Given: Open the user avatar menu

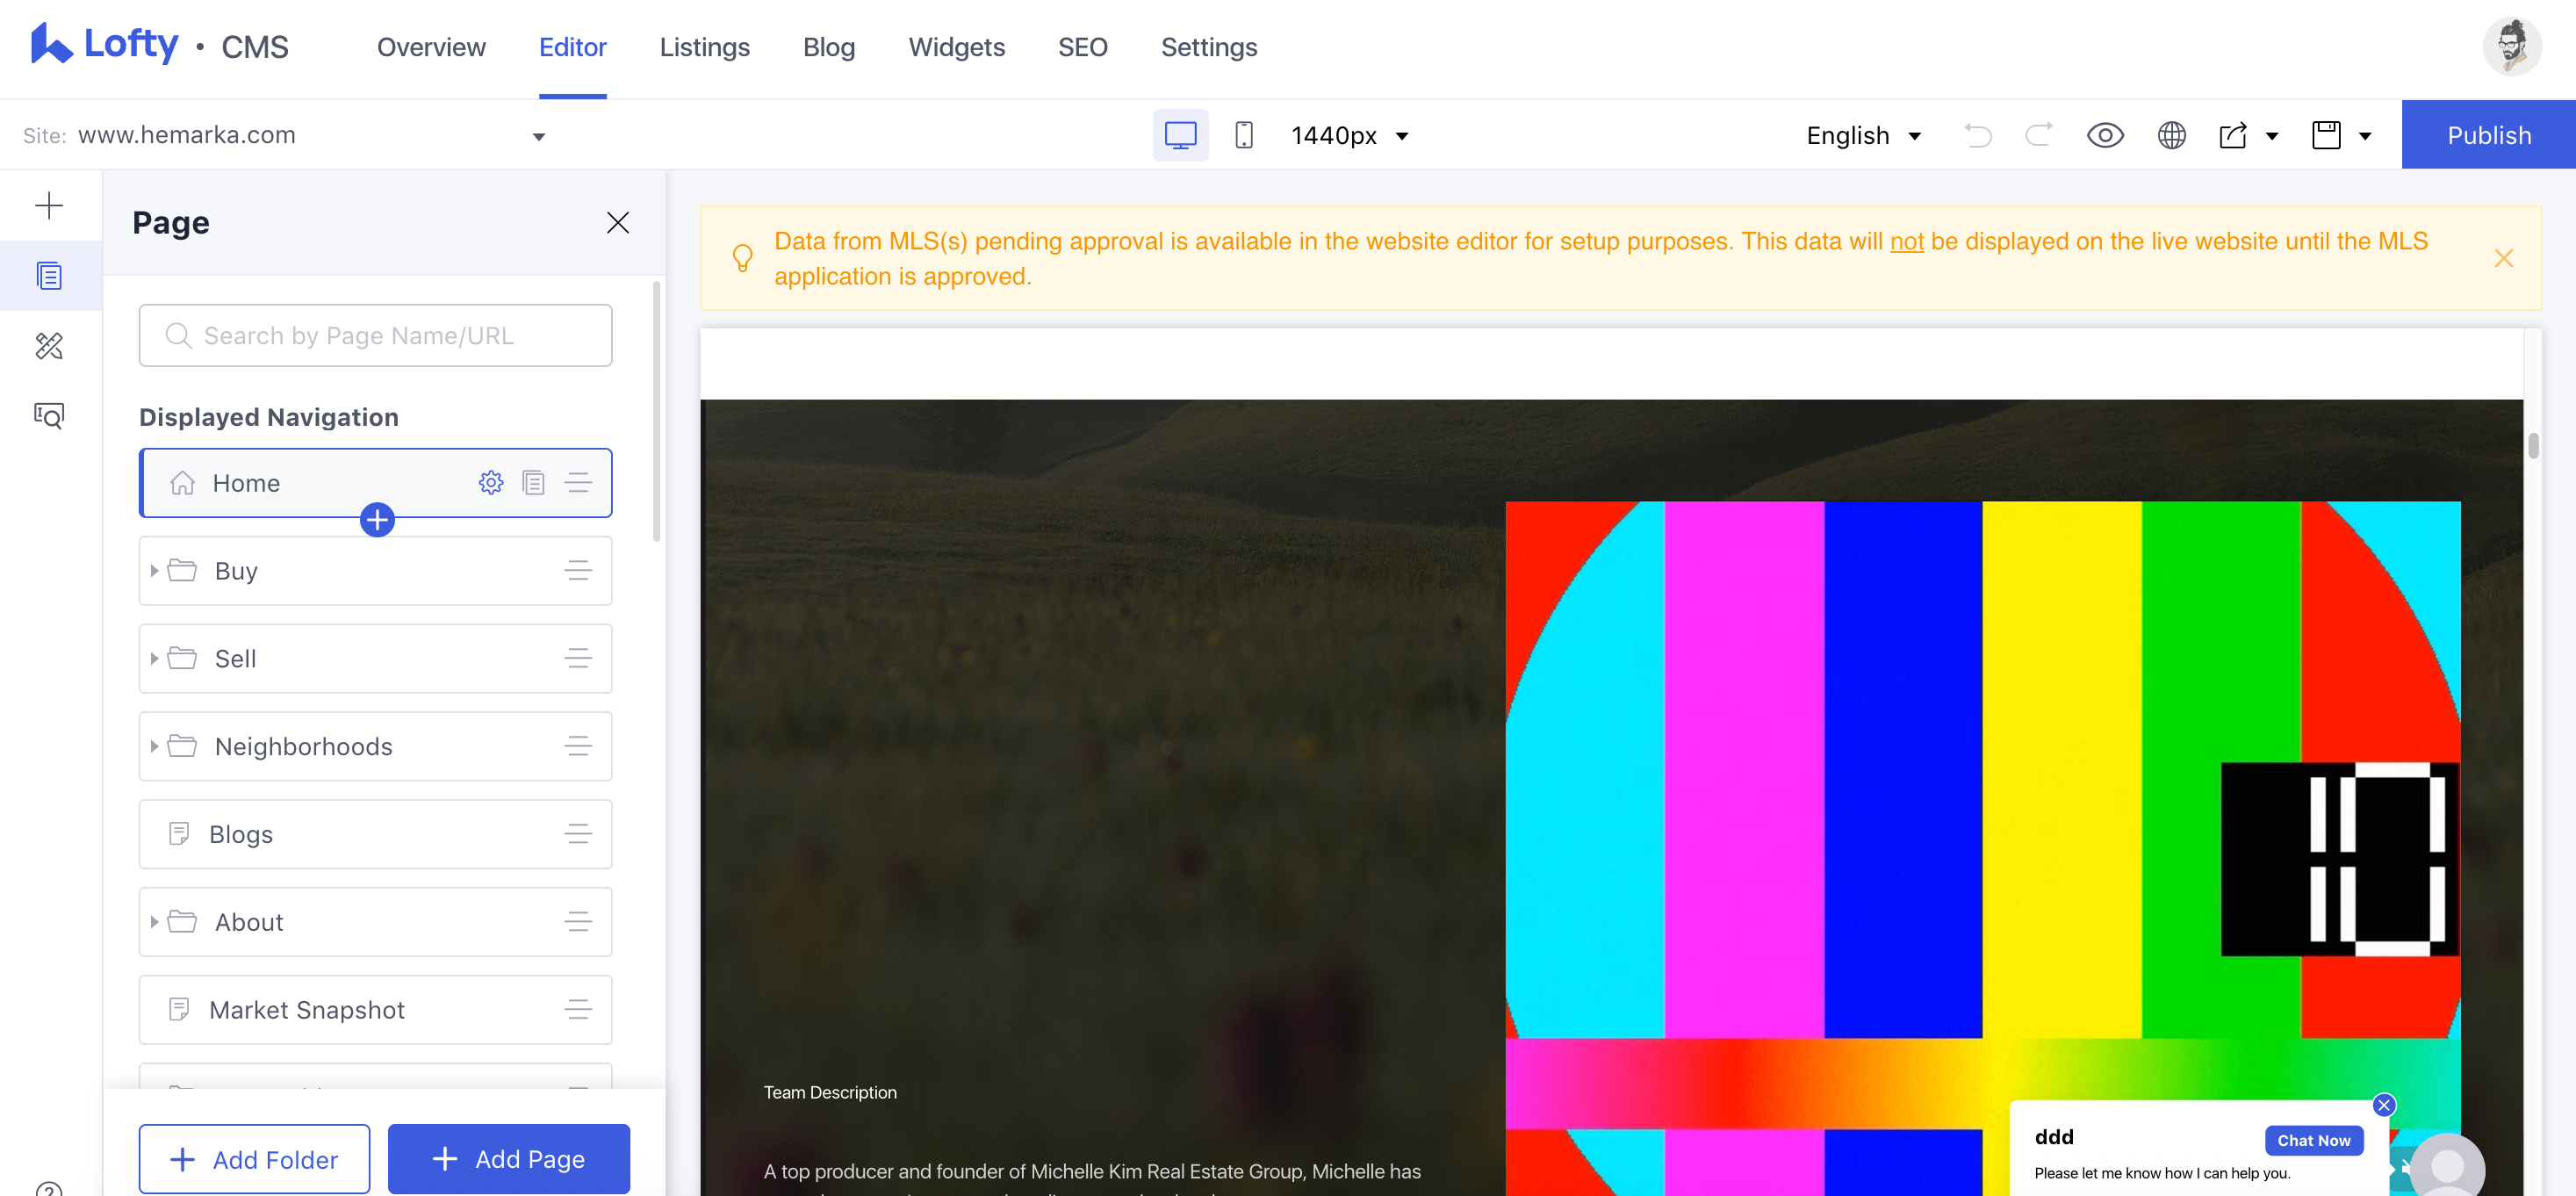Looking at the screenshot, I should coord(2511,46).
